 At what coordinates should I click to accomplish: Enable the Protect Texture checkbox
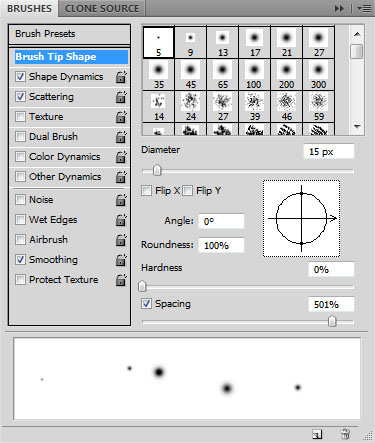tap(20, 280)
